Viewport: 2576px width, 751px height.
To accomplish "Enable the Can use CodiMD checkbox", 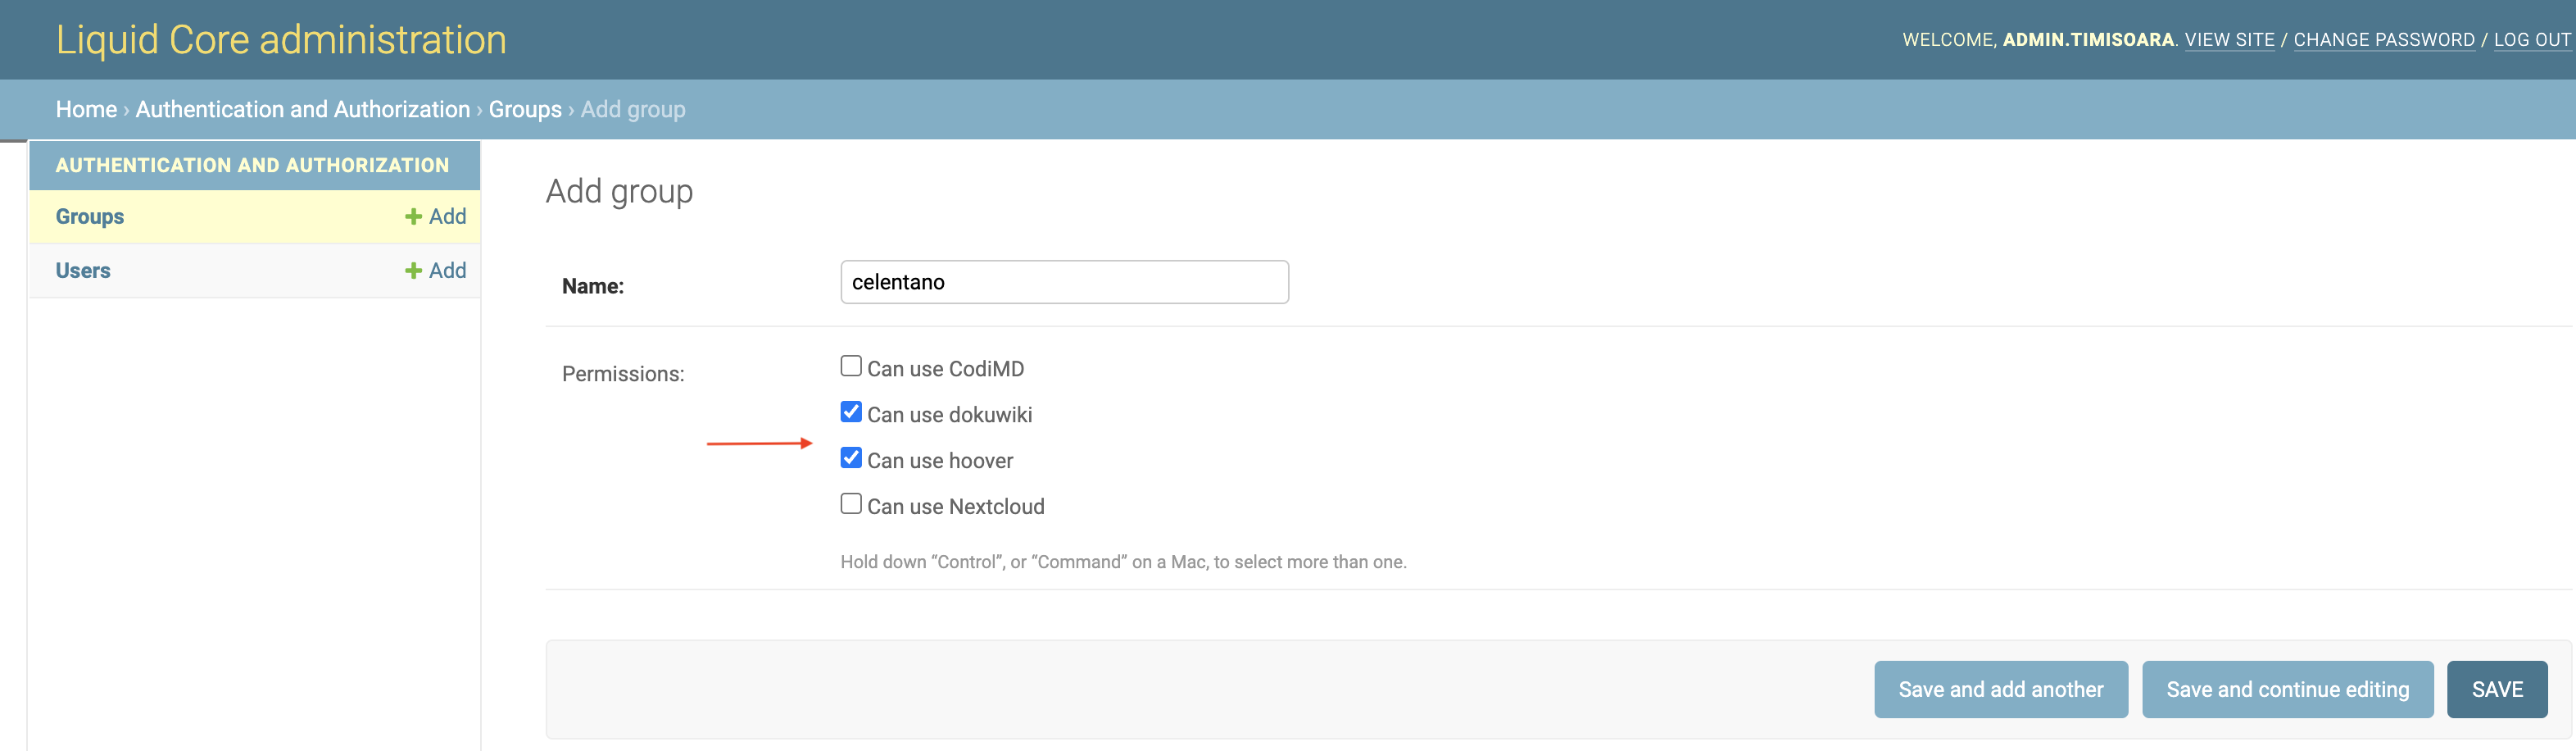I will click(x=851, y=367).
